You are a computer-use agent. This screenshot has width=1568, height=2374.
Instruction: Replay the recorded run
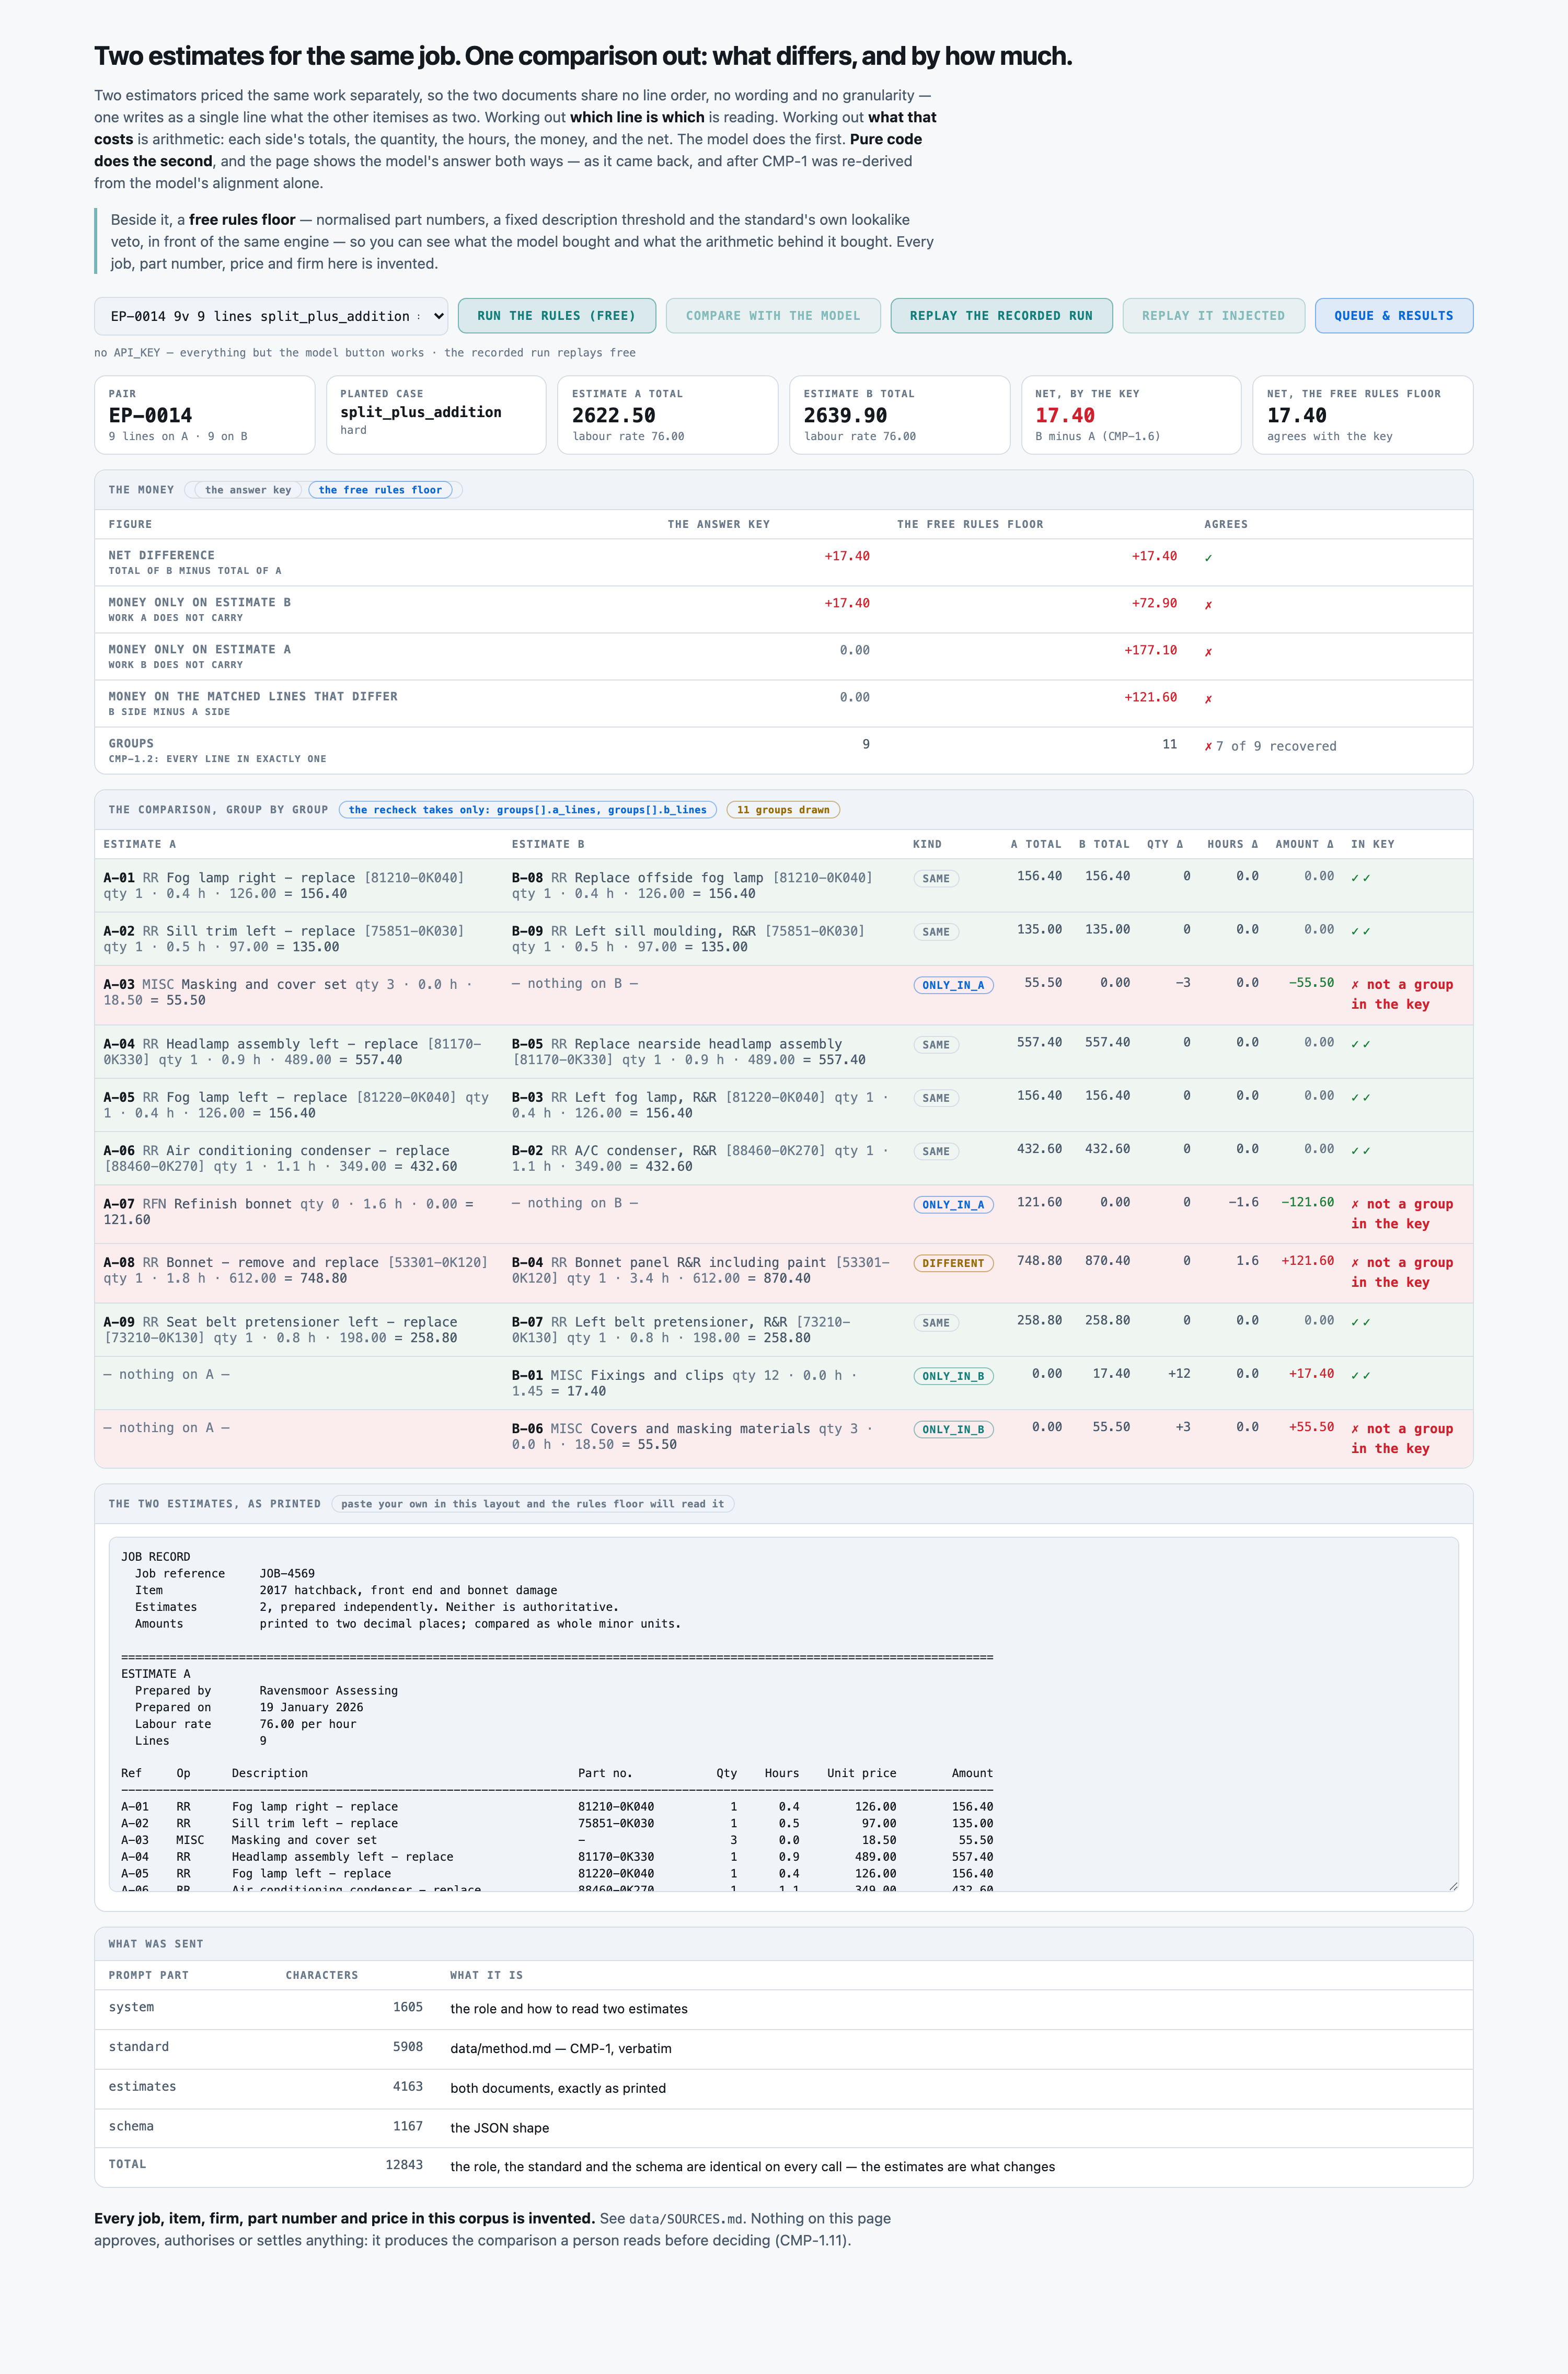(1001, 316)
